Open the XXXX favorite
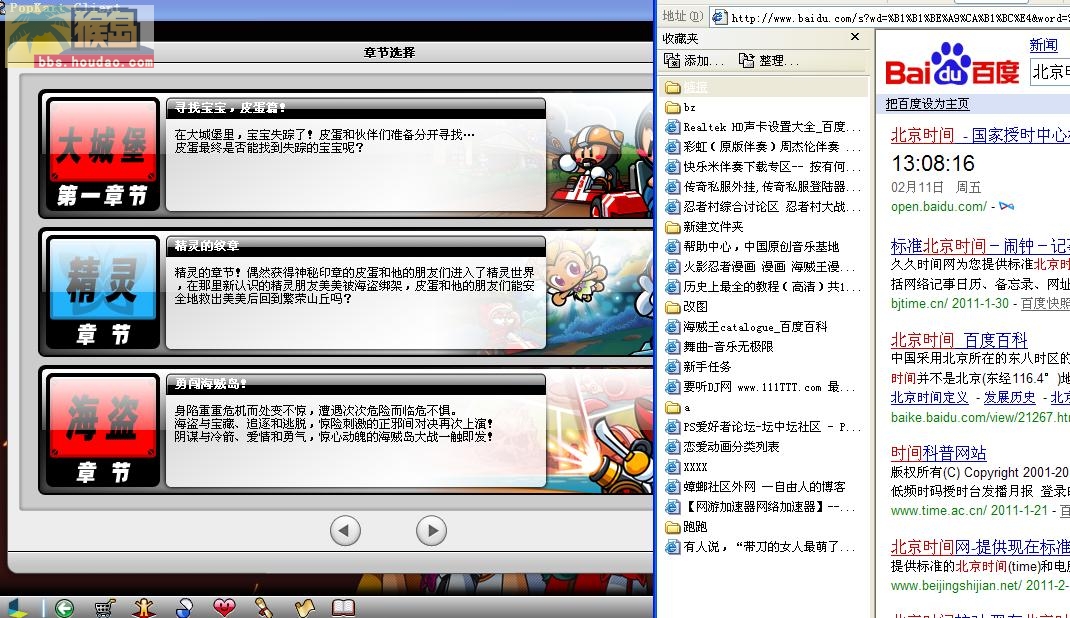The width and height of the screenshot is (1070, 618). coord(686,467)
